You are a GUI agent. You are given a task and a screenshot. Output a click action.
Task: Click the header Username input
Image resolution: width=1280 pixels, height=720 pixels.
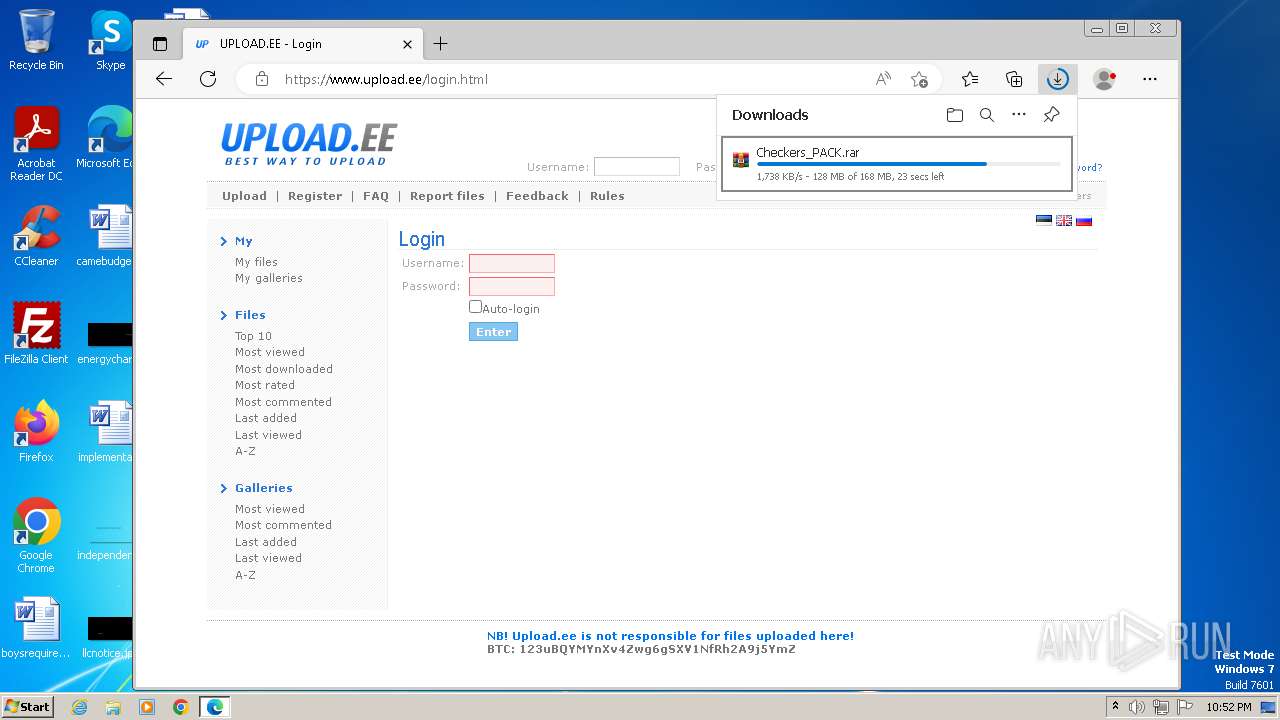[637, 167]
